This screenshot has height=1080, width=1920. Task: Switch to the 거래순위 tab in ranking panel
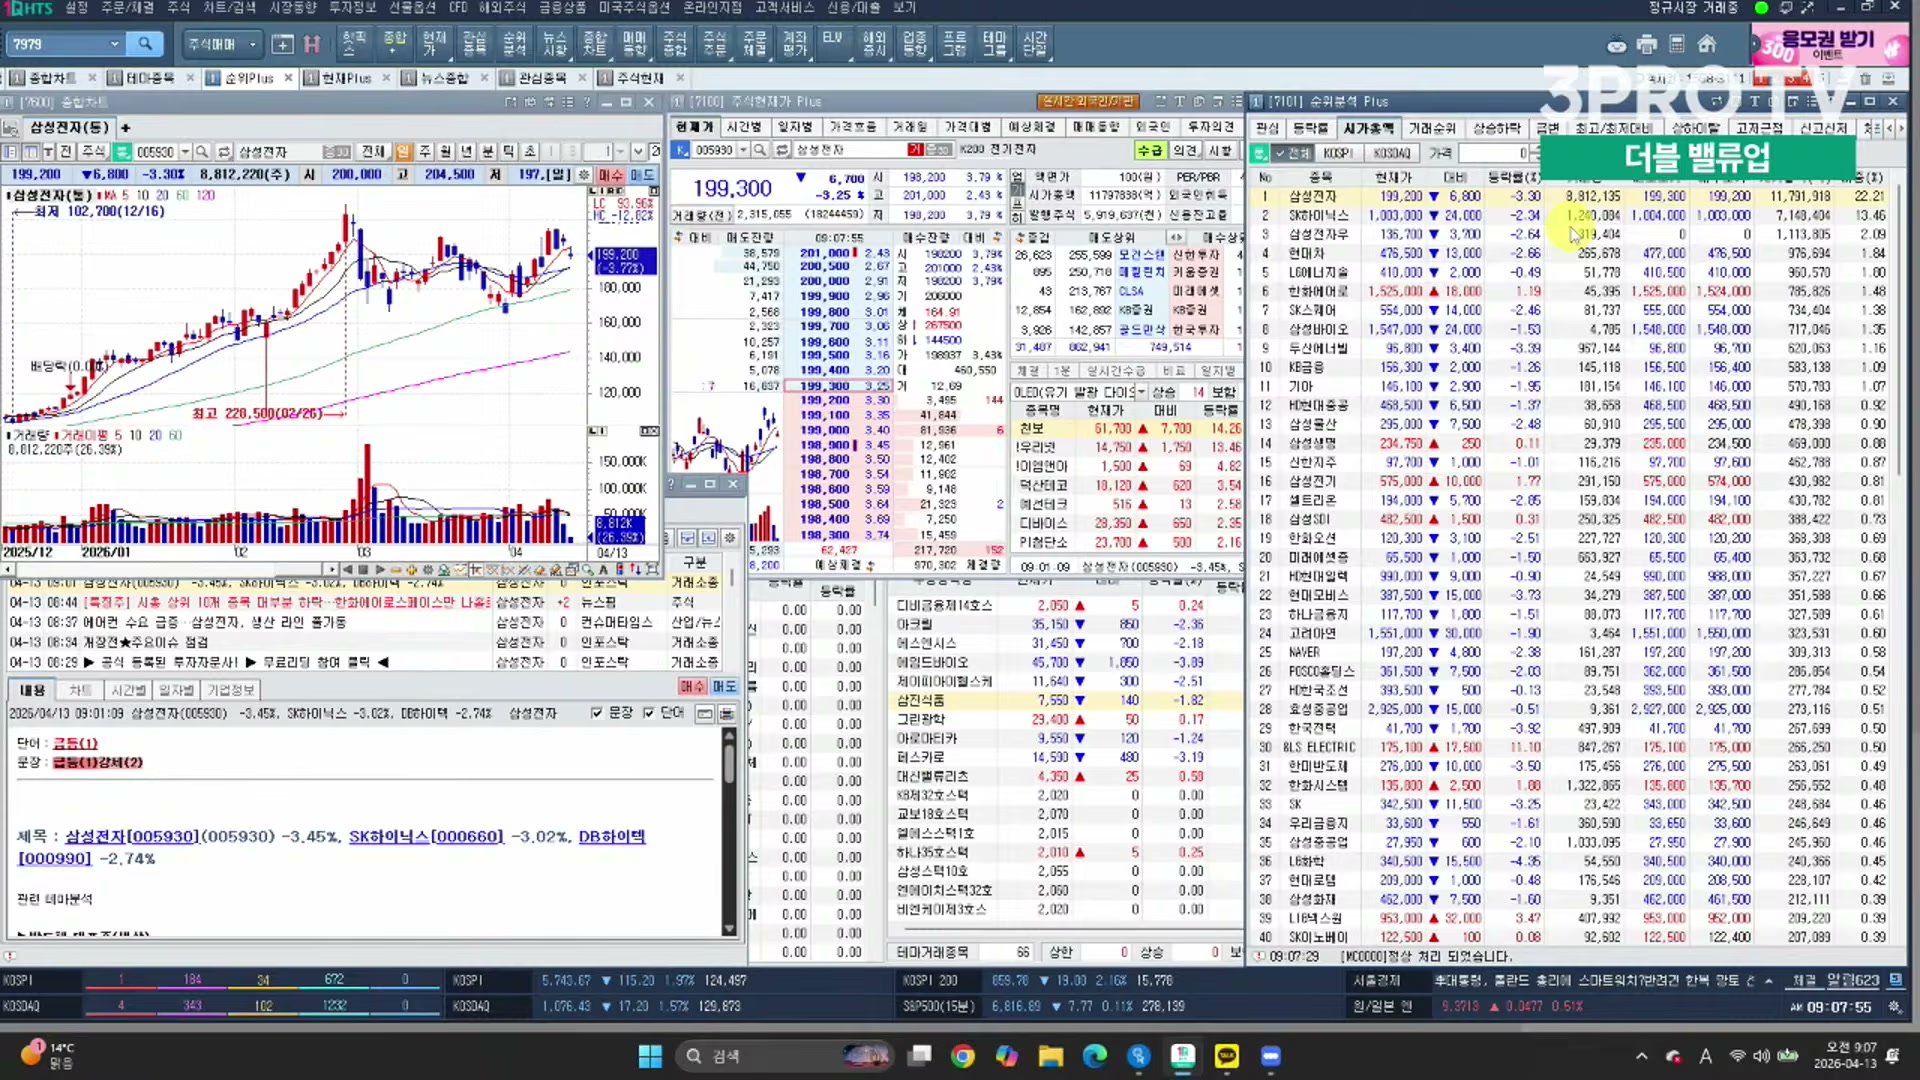click(x=1432, y=128)
